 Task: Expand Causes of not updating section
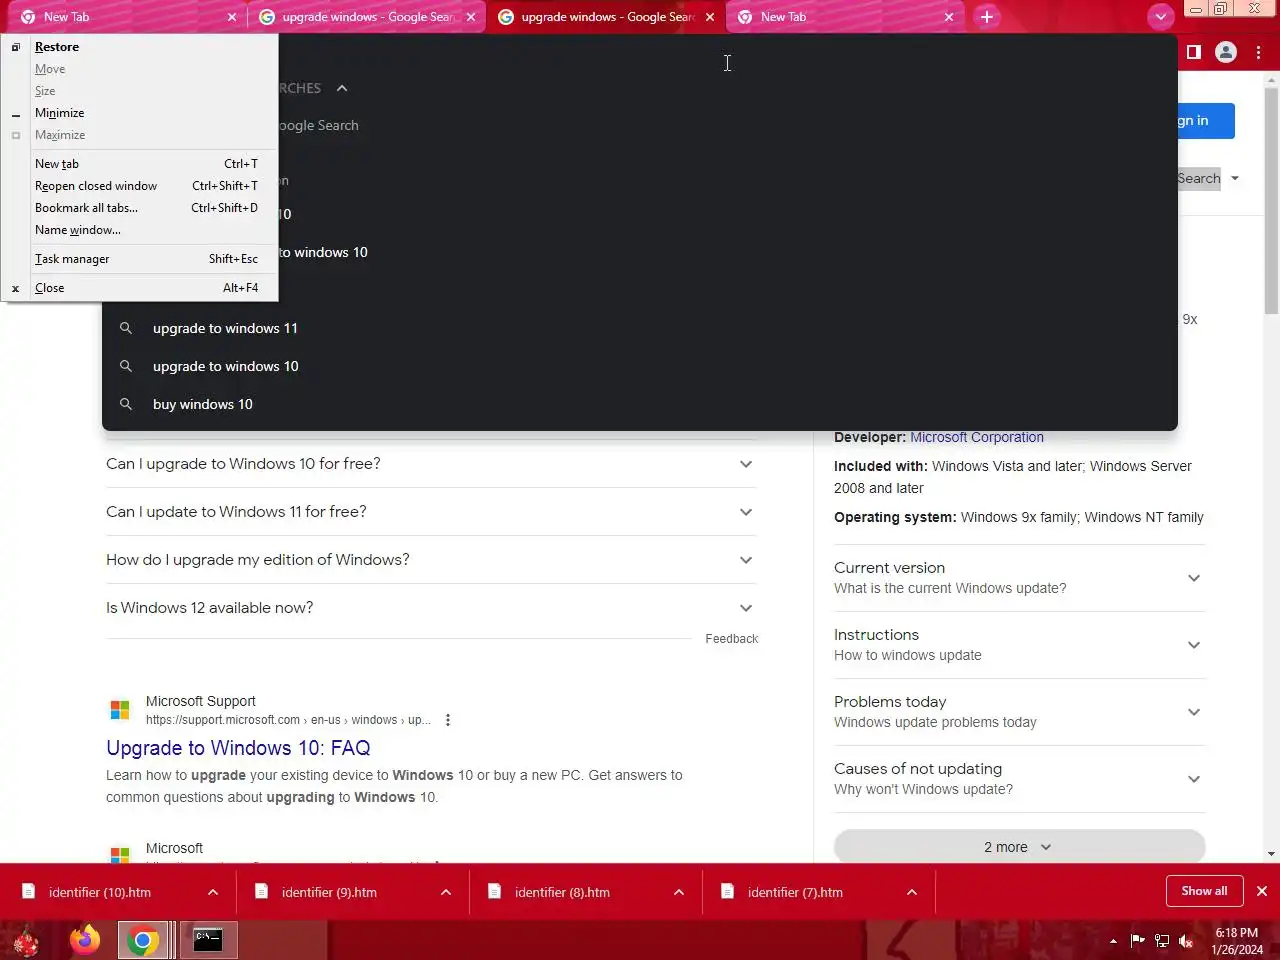tap(1019, 779)
